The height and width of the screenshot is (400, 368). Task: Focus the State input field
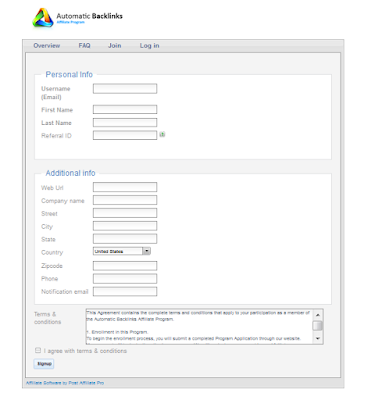125,239
